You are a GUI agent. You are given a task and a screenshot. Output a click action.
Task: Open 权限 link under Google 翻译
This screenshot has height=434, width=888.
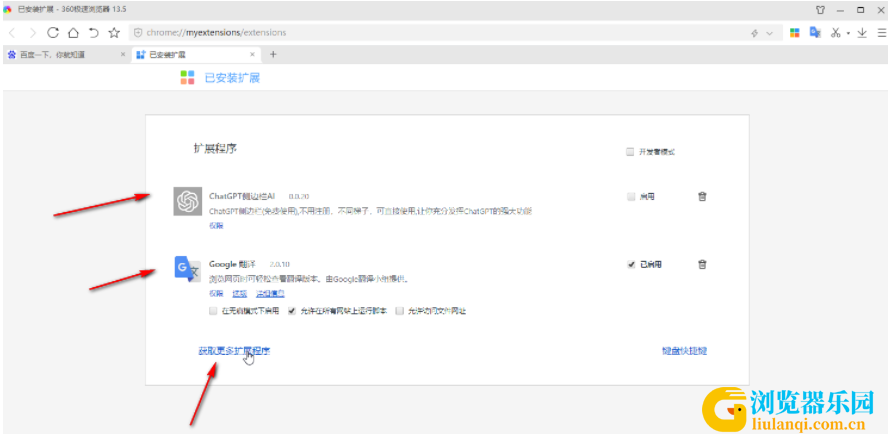coord(216,293)
